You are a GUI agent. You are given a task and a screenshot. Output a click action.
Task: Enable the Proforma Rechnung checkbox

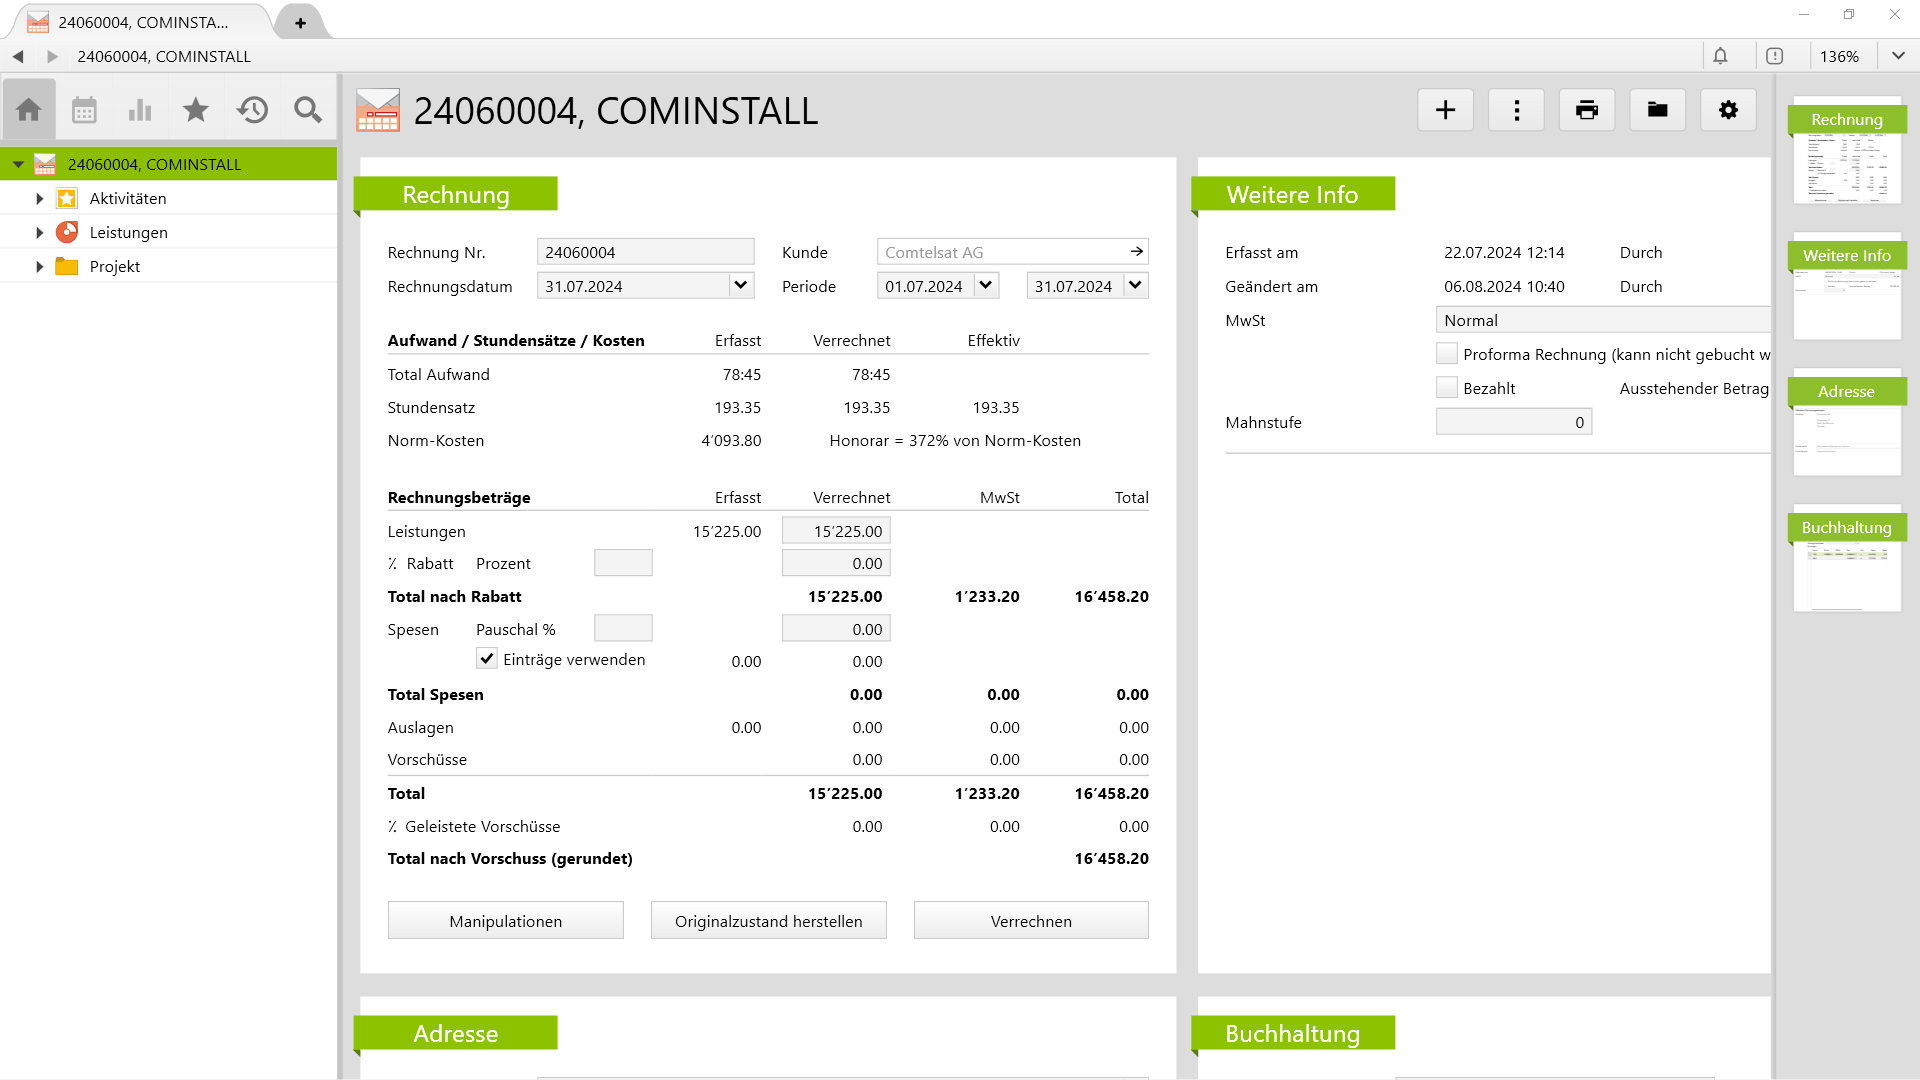pos(1446,354)
